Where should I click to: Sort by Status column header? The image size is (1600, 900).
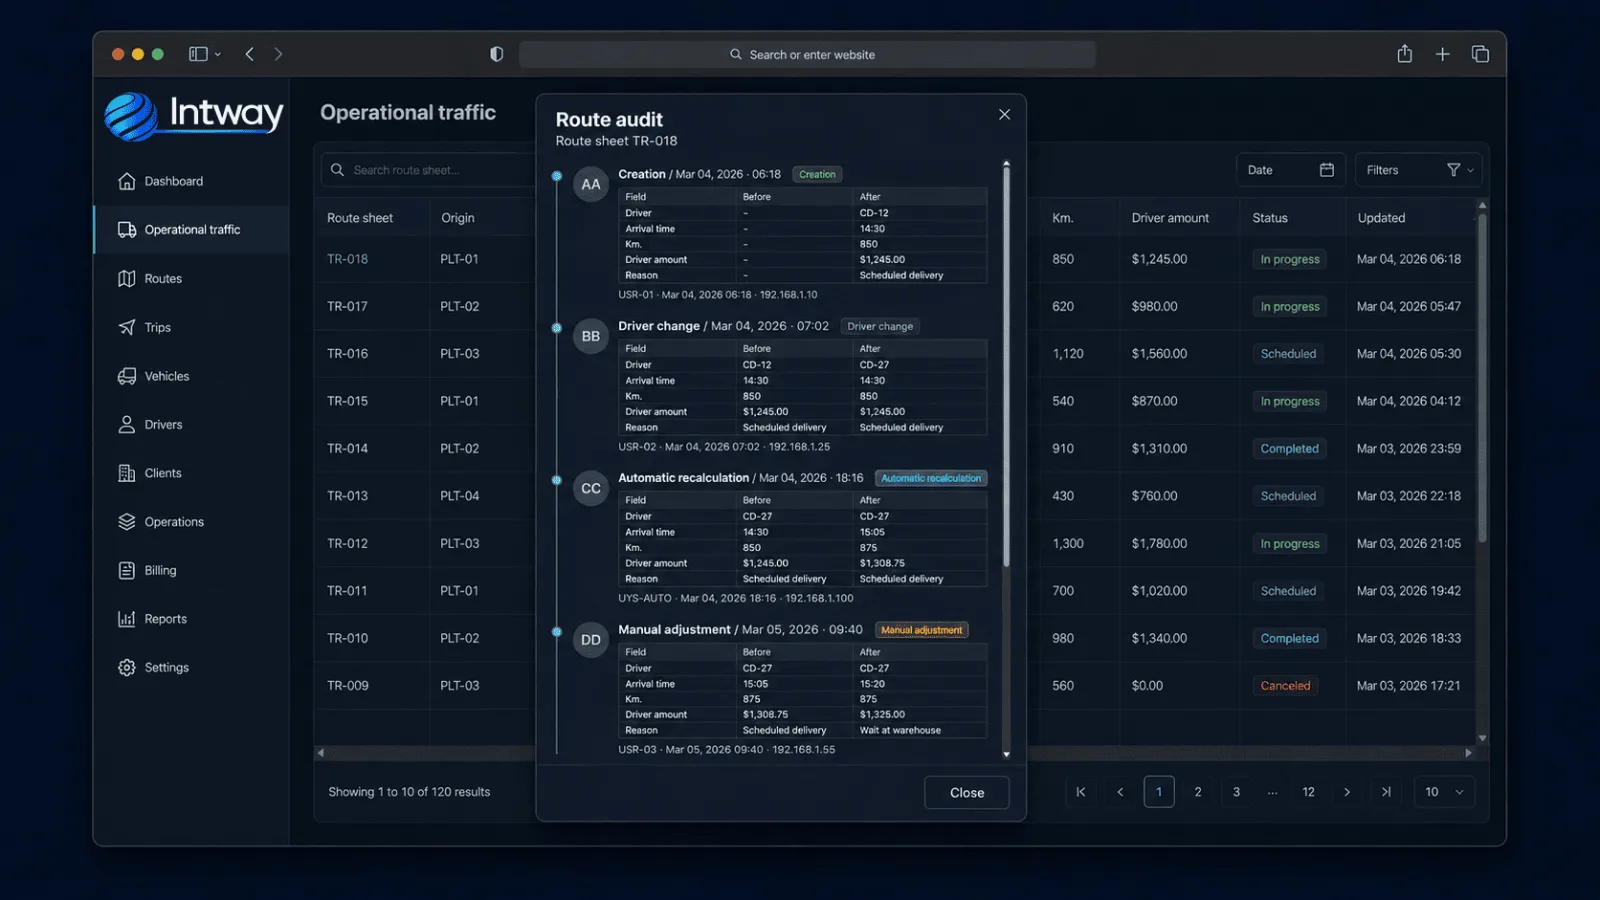click(1270, 218)
